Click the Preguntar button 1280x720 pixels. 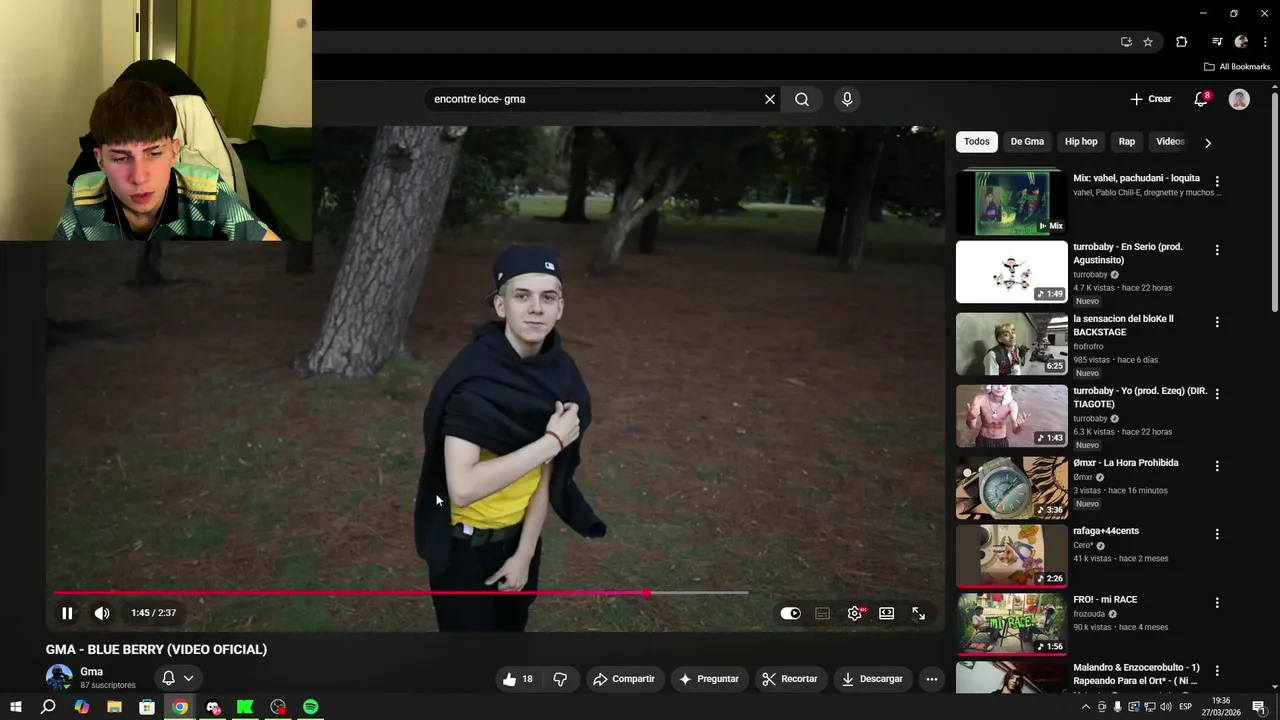point(708,679)
